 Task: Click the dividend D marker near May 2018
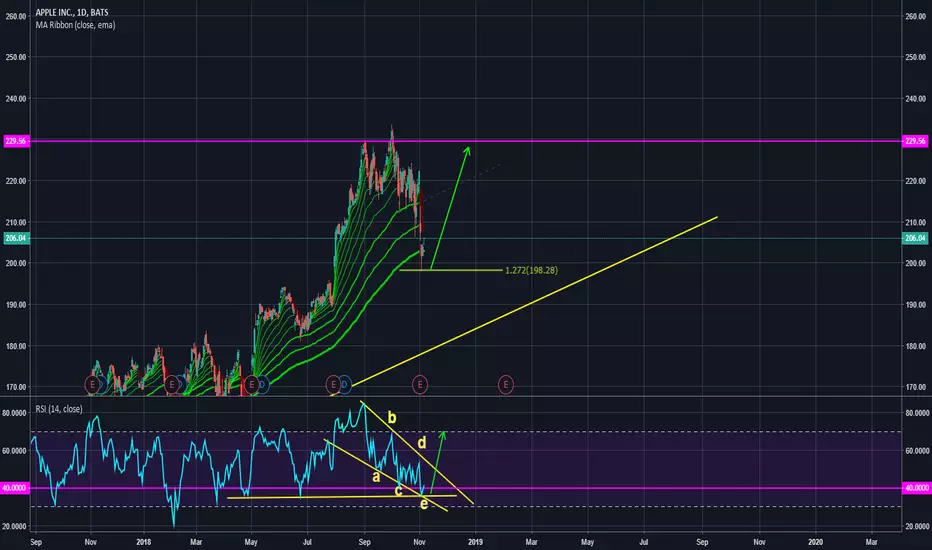tap(262, 385)
